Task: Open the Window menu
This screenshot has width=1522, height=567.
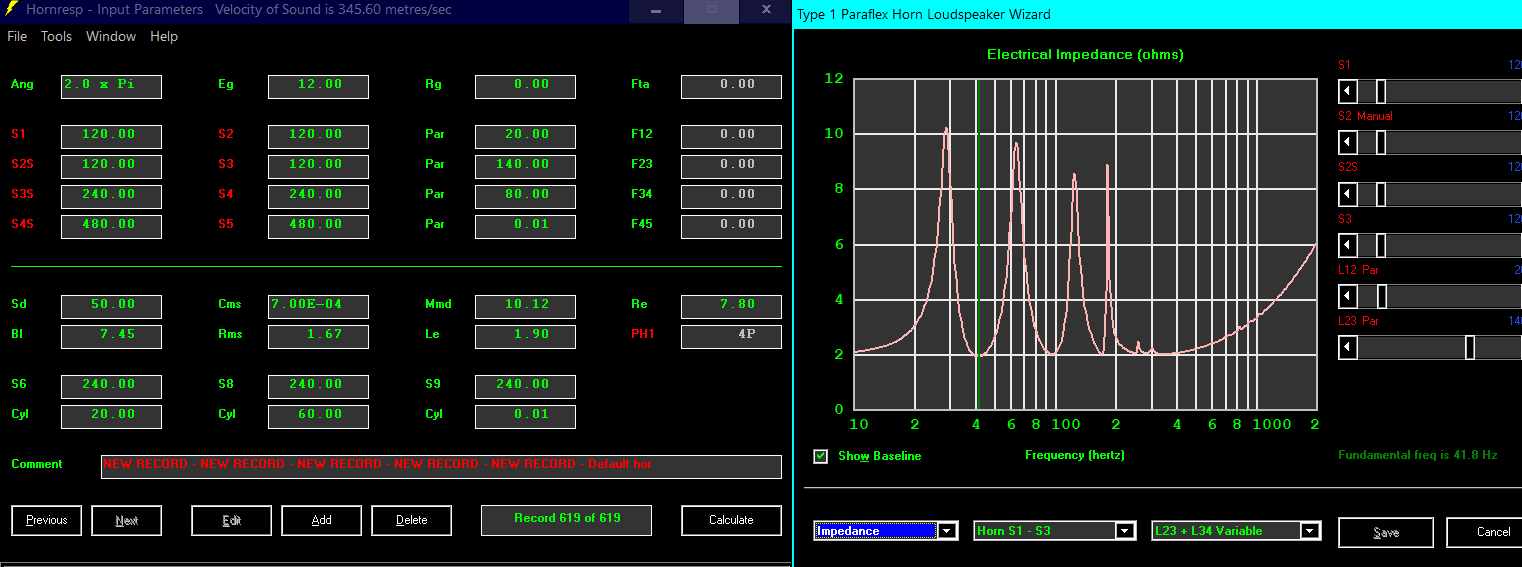Action: (111, 36)
